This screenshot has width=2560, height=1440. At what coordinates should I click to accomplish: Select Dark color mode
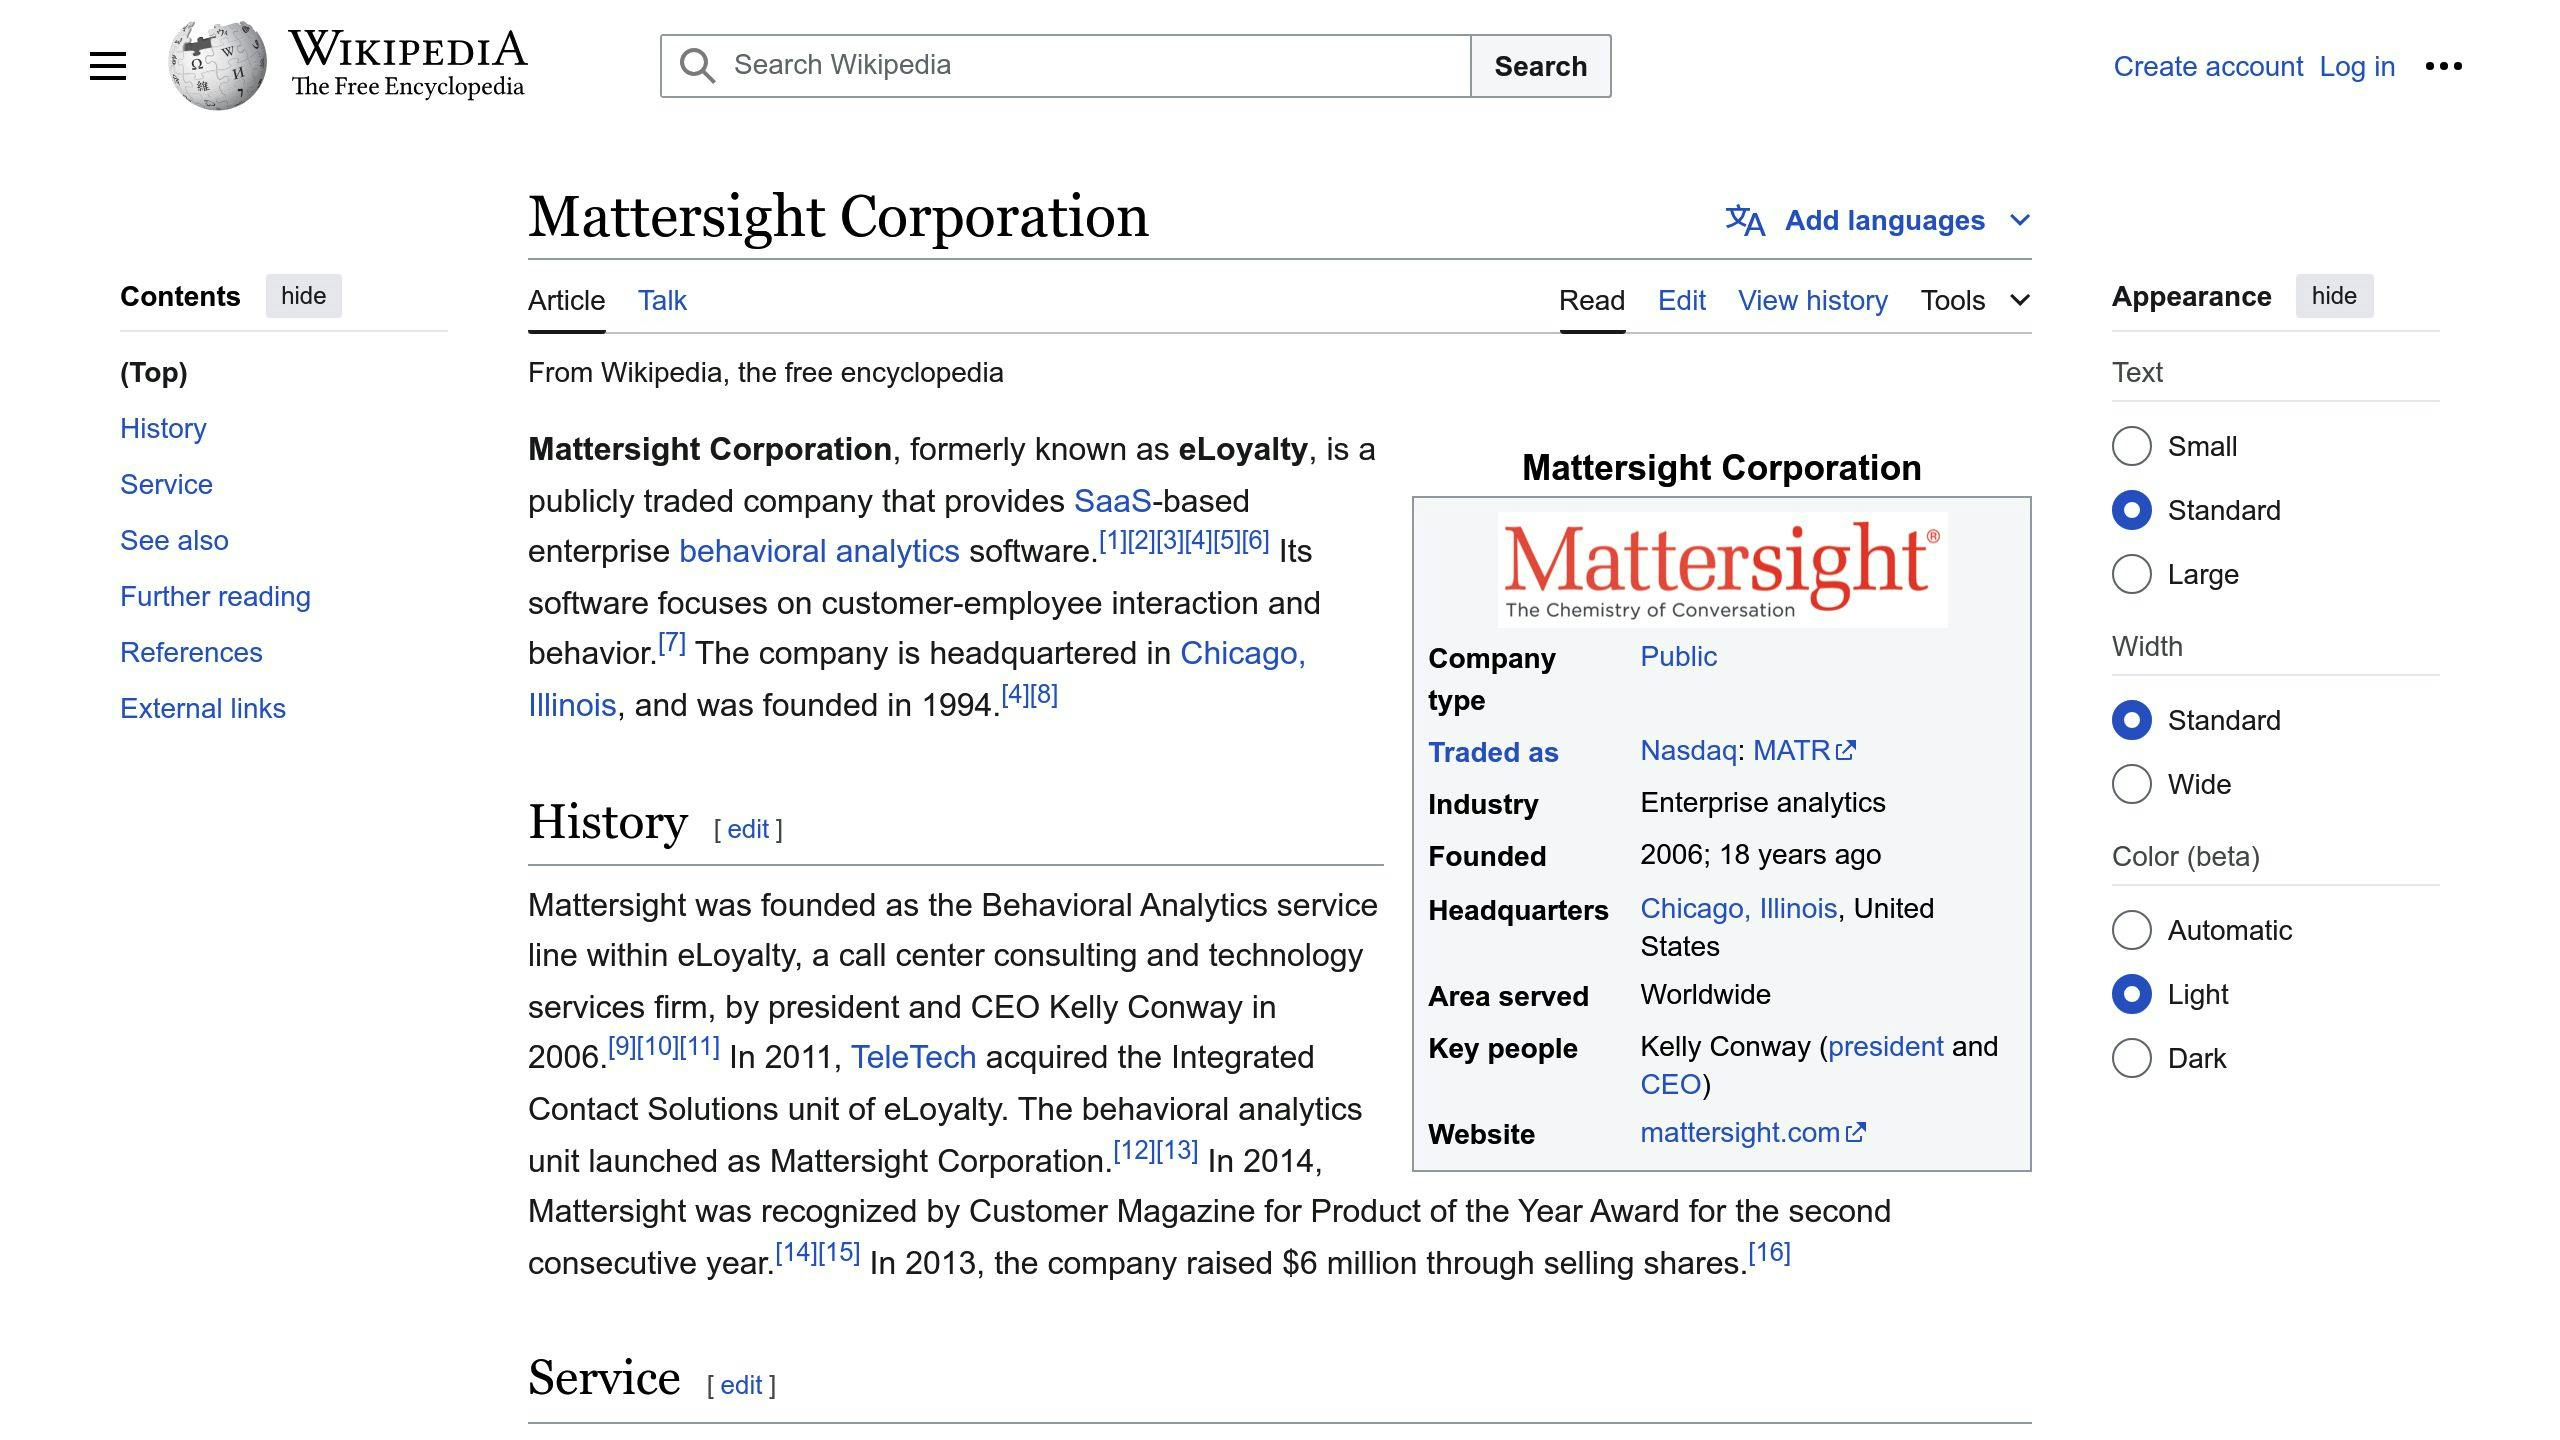point(2132,1058)
